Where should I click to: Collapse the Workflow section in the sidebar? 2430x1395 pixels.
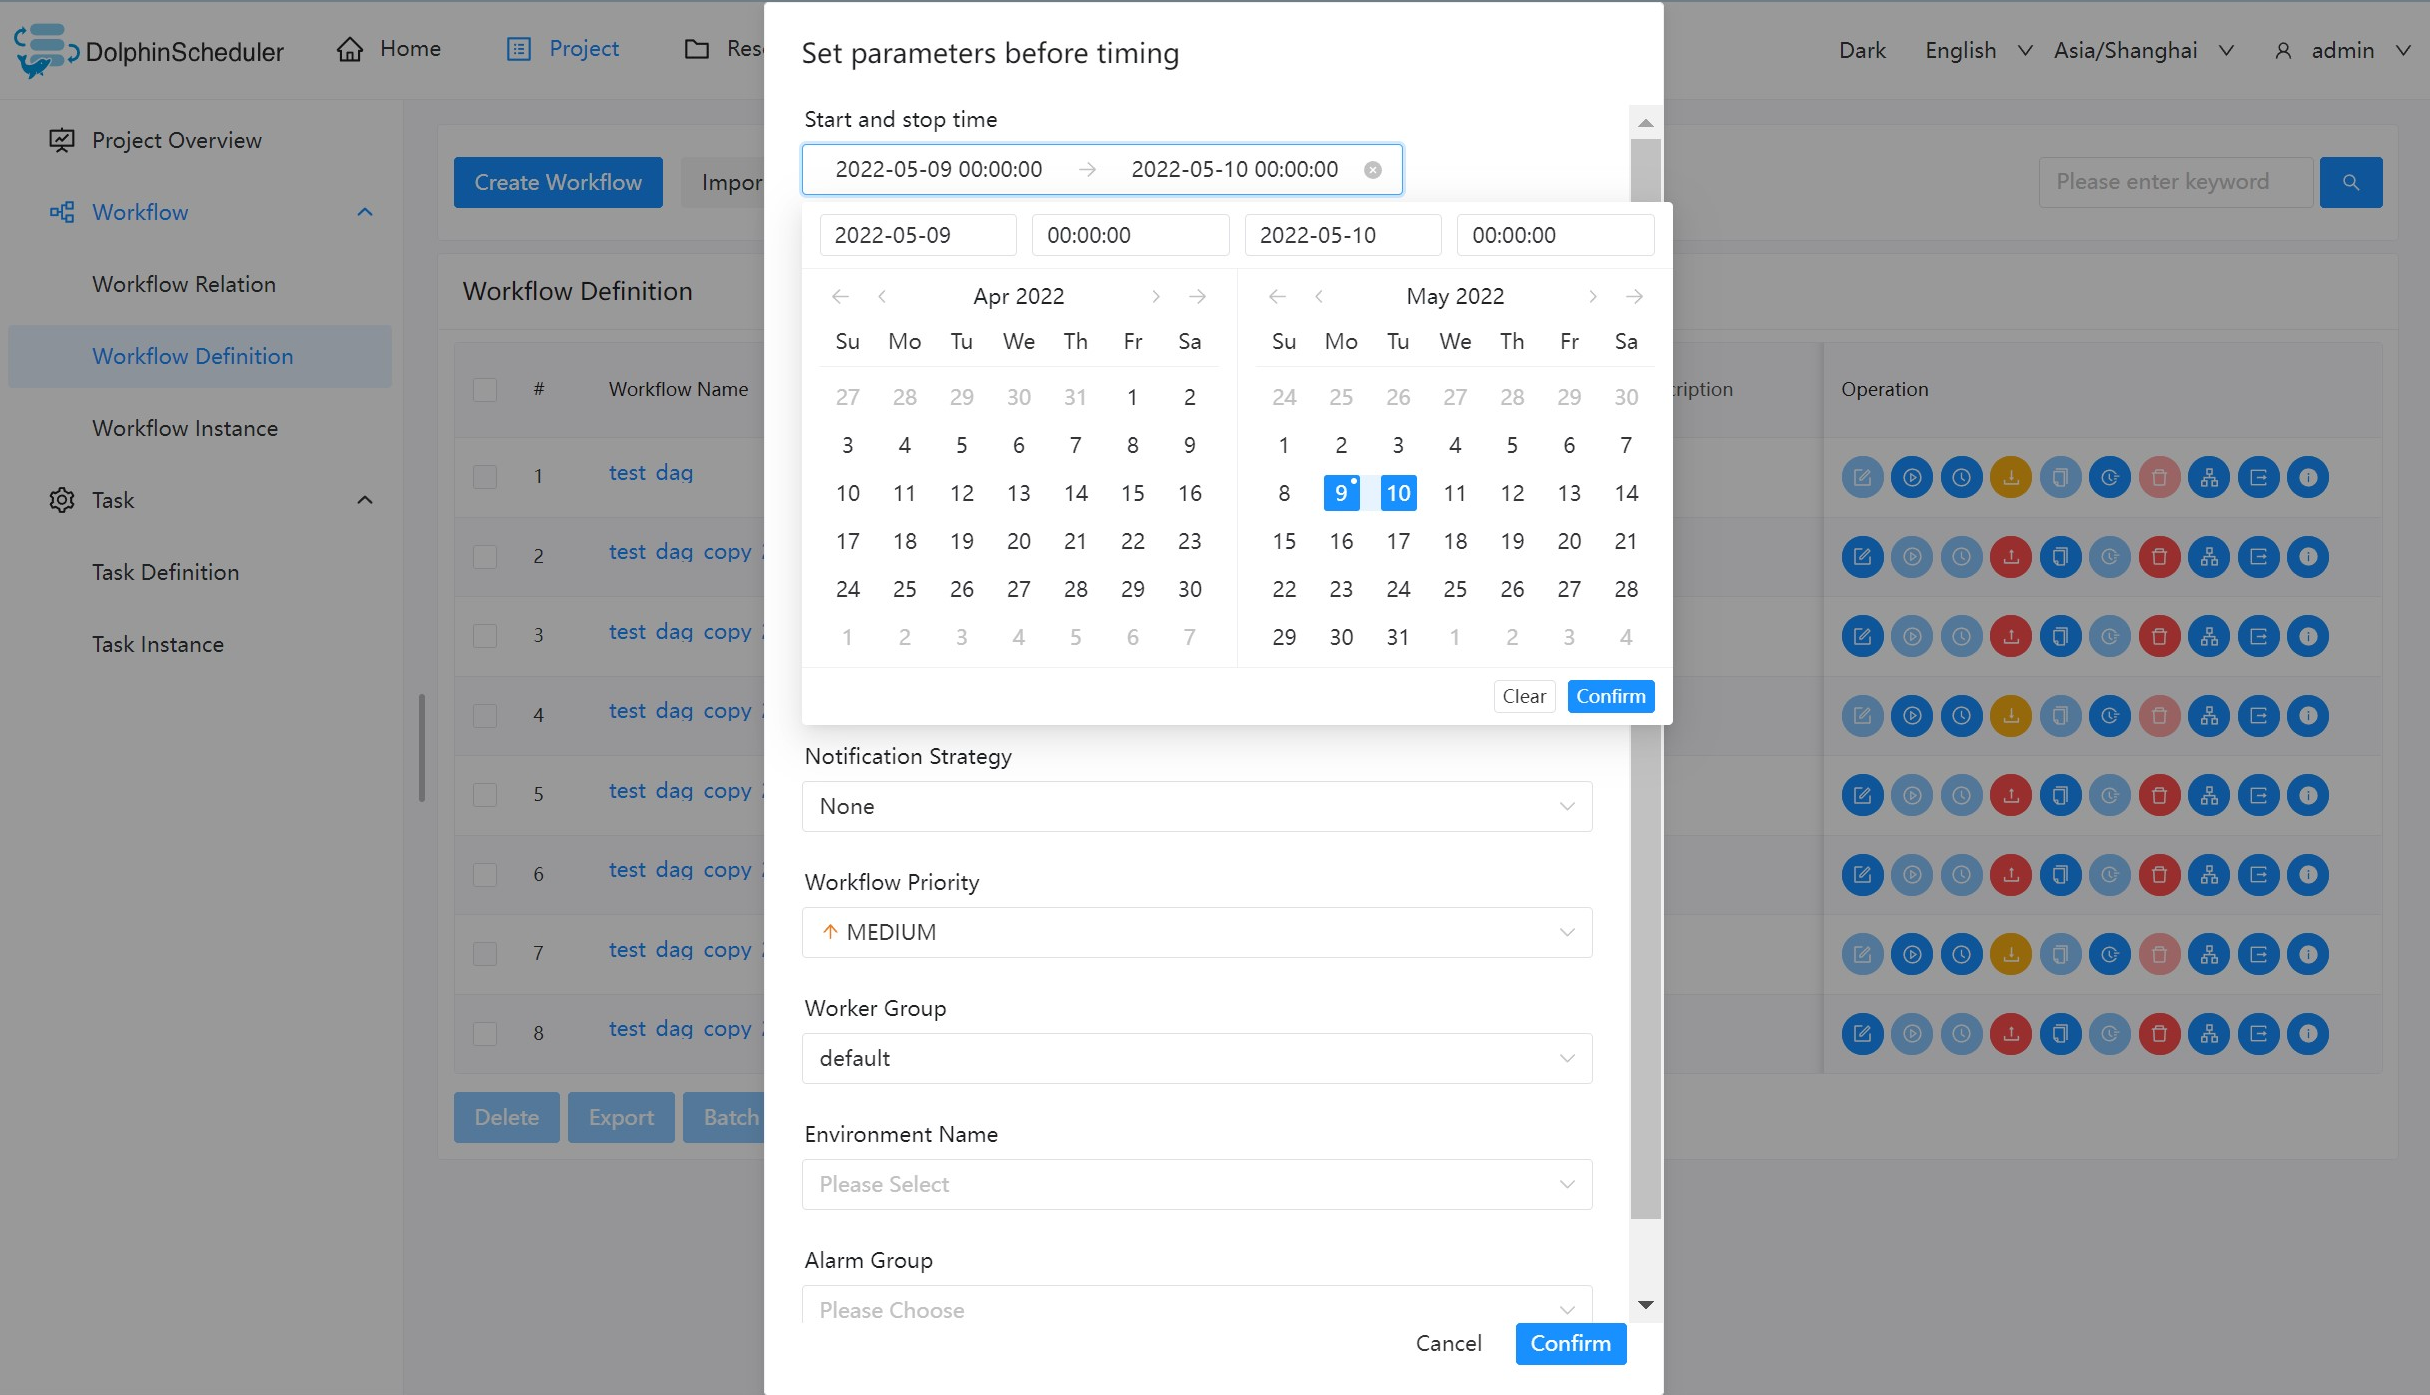364,212
